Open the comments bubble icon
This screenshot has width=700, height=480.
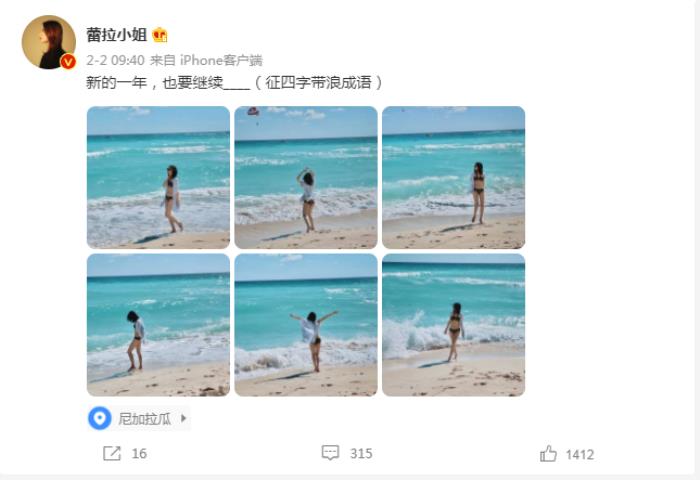(x=330, y=453)
